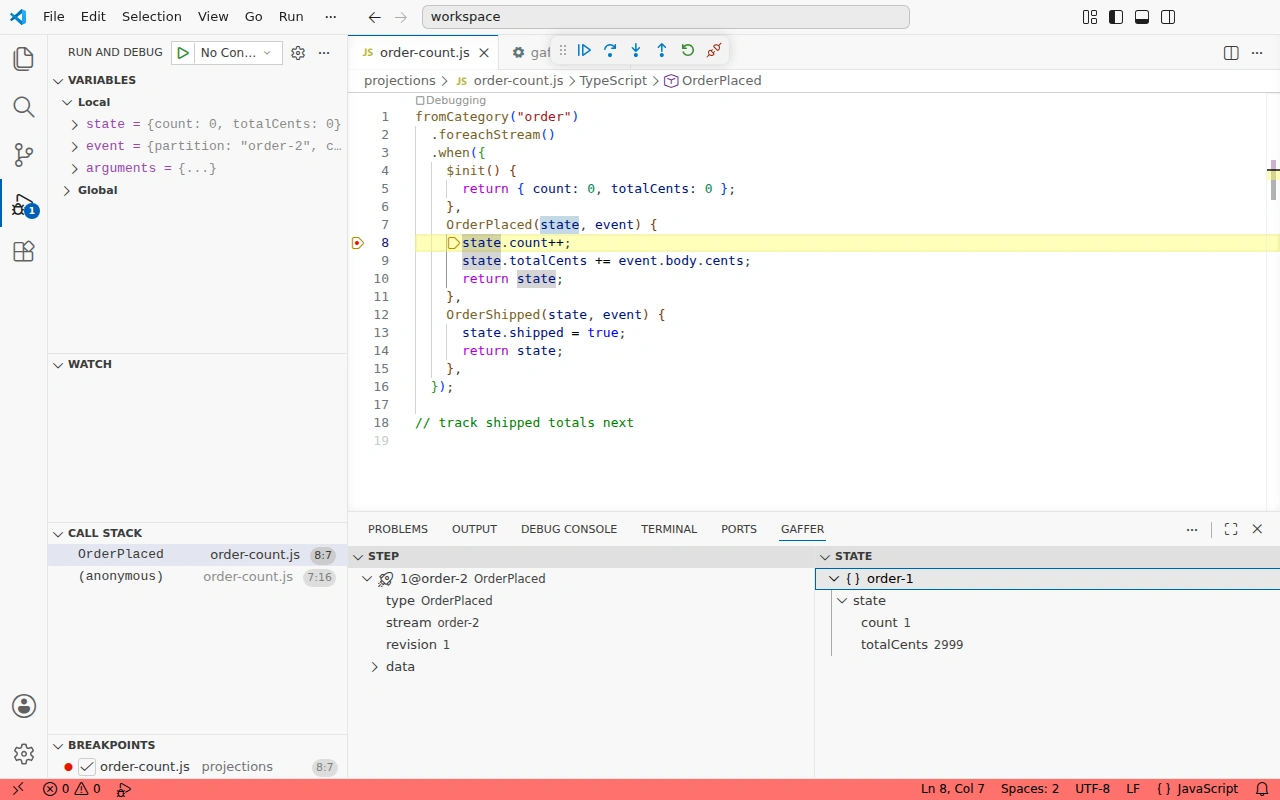
Task: Open the Manage gear in activity bar
Action: click(x=24, y=754)
